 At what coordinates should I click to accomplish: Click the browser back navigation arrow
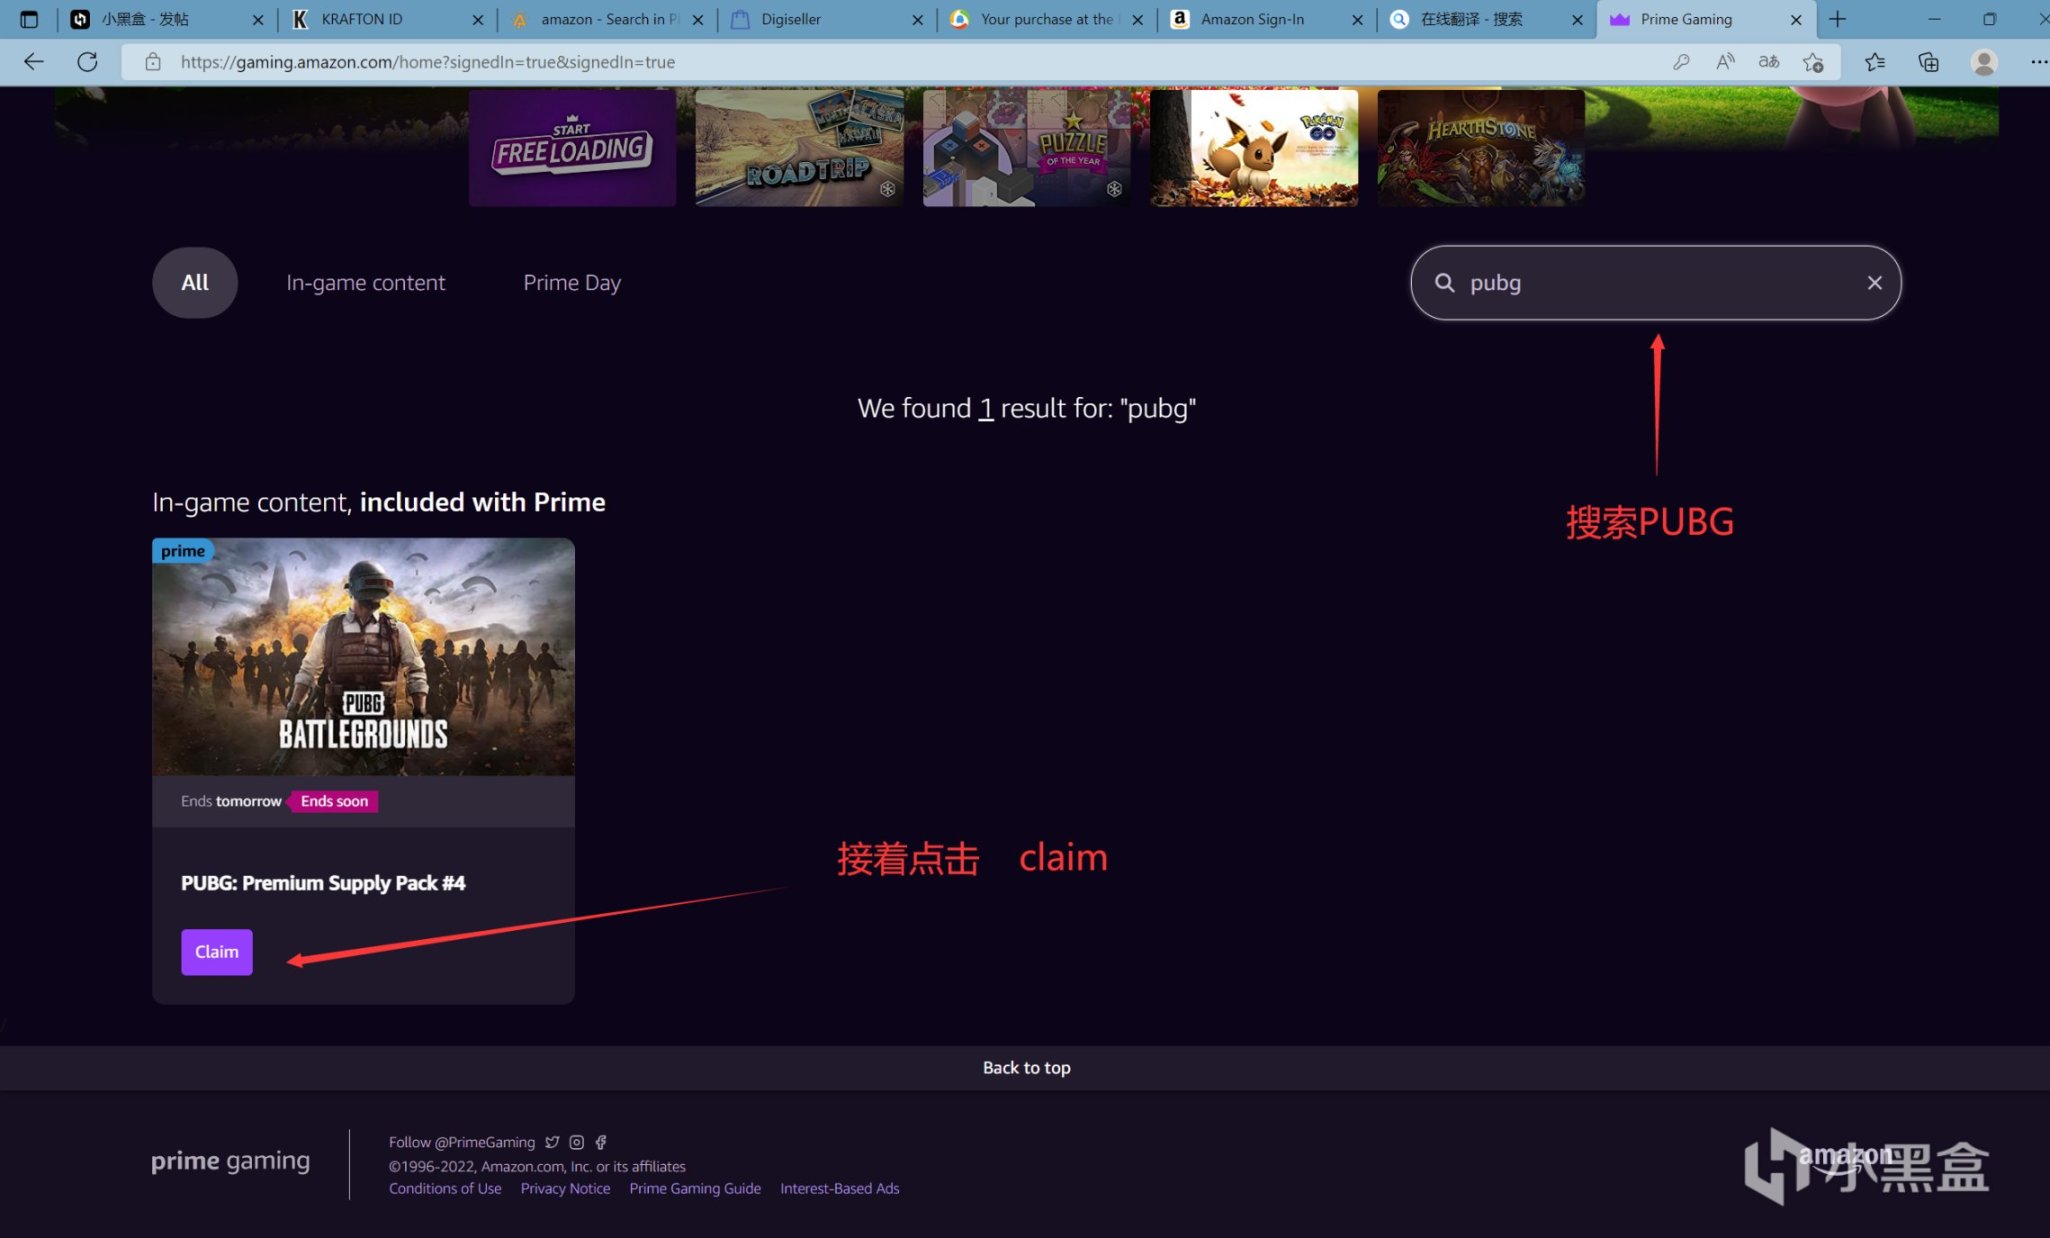(x=32, y=60)
